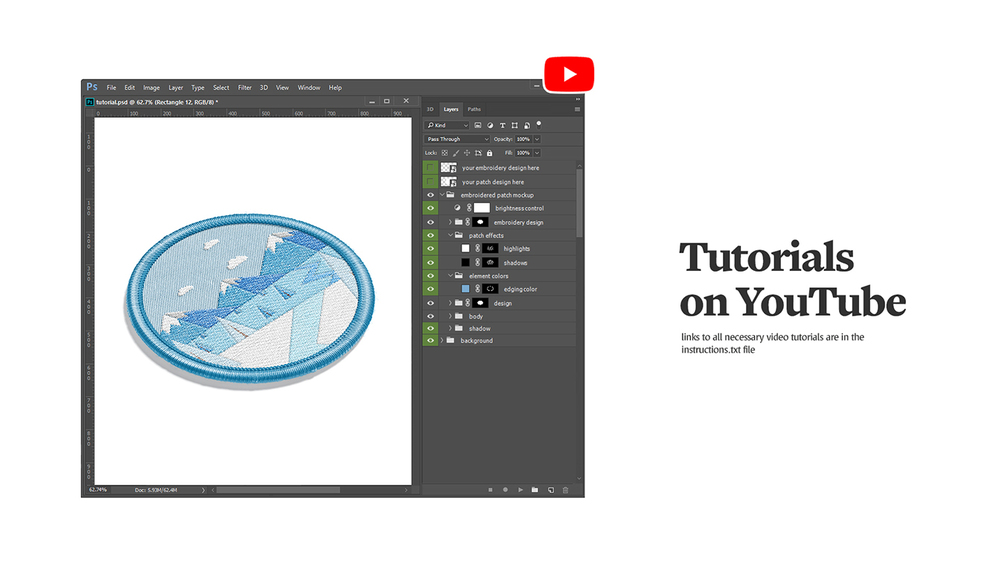
Task: Click the horizontal canvas scrollbar
Action: click(278, 490)
